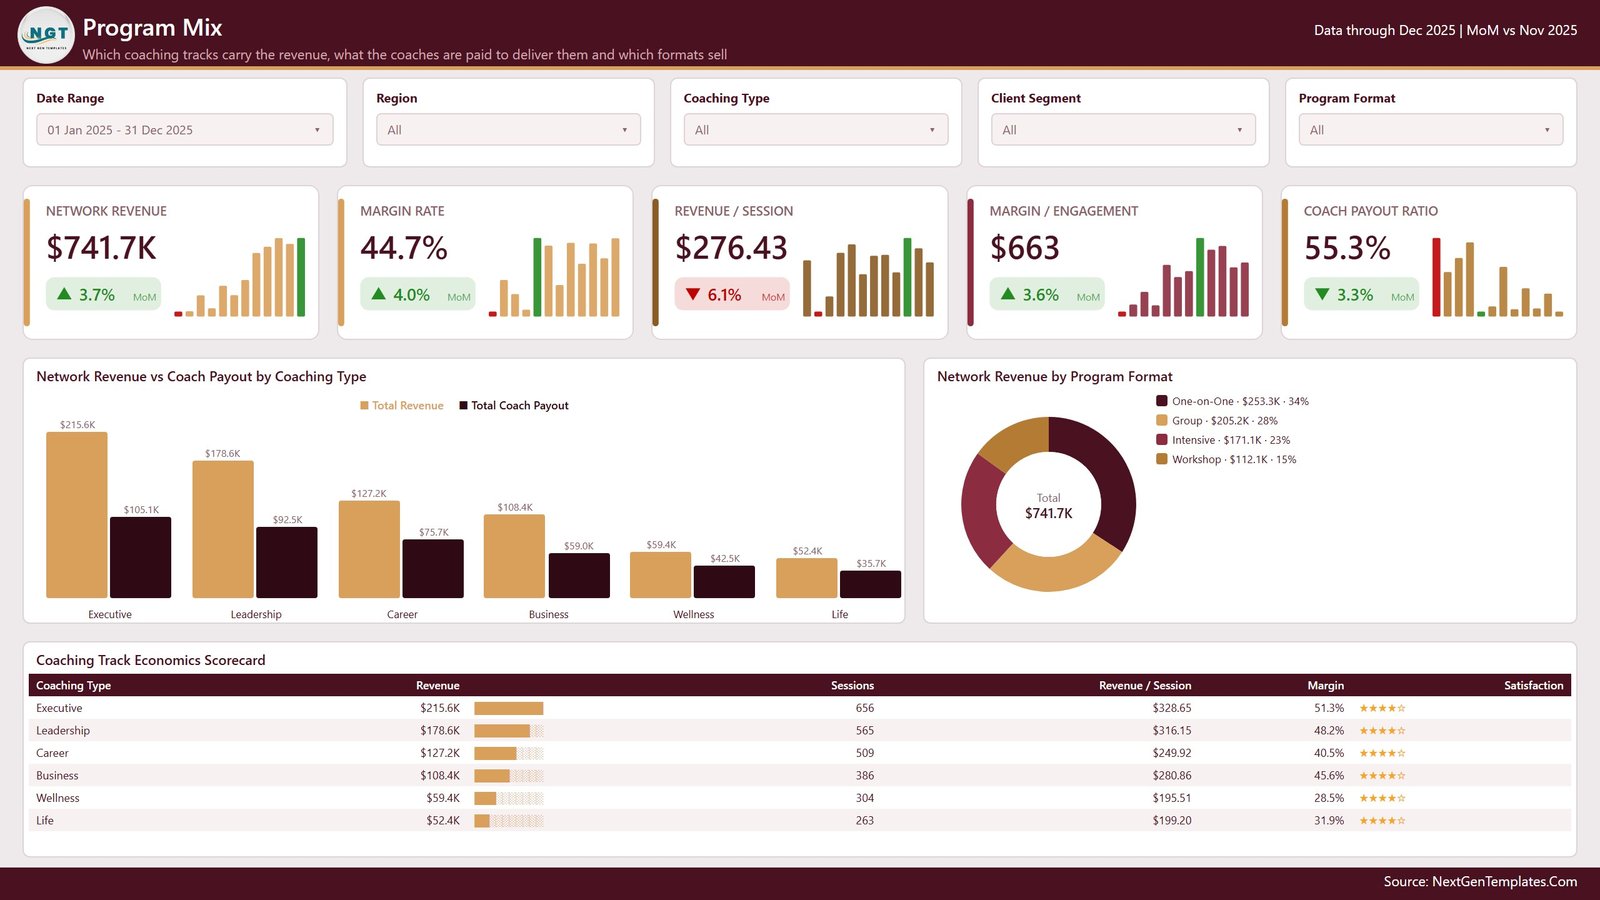The width and height of the screenshot is (1600, 900).
Task: Click the Intensive color swatch in legend
Action: [1162, 439]
